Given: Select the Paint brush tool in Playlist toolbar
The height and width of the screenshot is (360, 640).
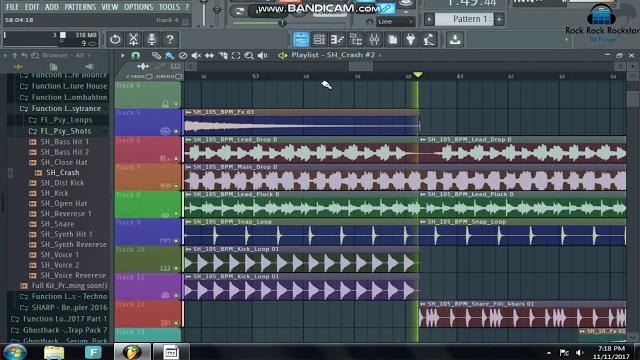Looking at the screenshot, I should click(x=169, y=56).
